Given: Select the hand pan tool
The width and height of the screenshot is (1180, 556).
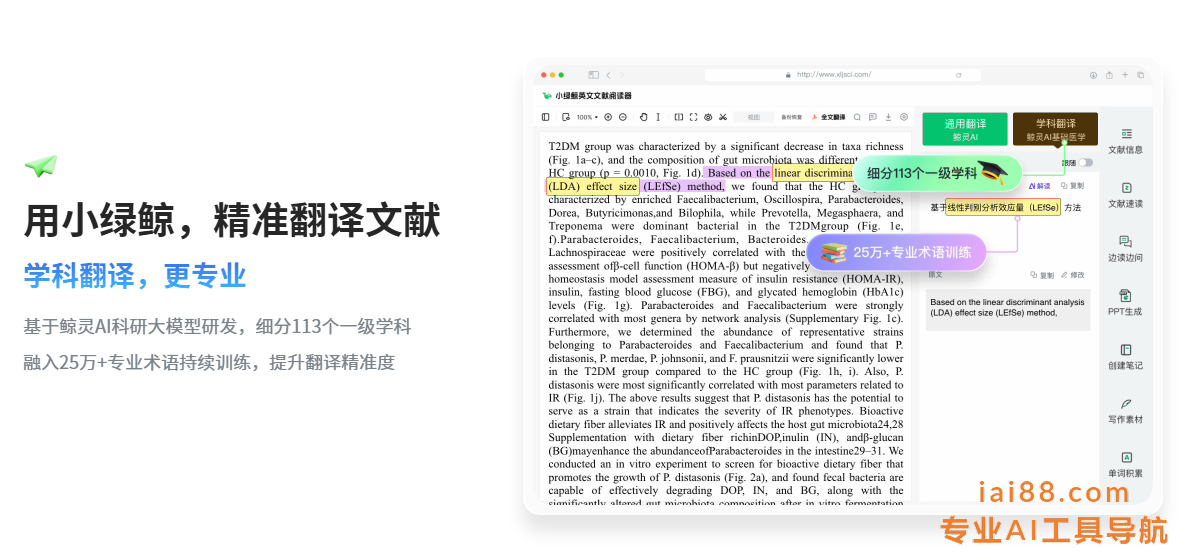Looking at the screenshot, I should coord(643,117).
